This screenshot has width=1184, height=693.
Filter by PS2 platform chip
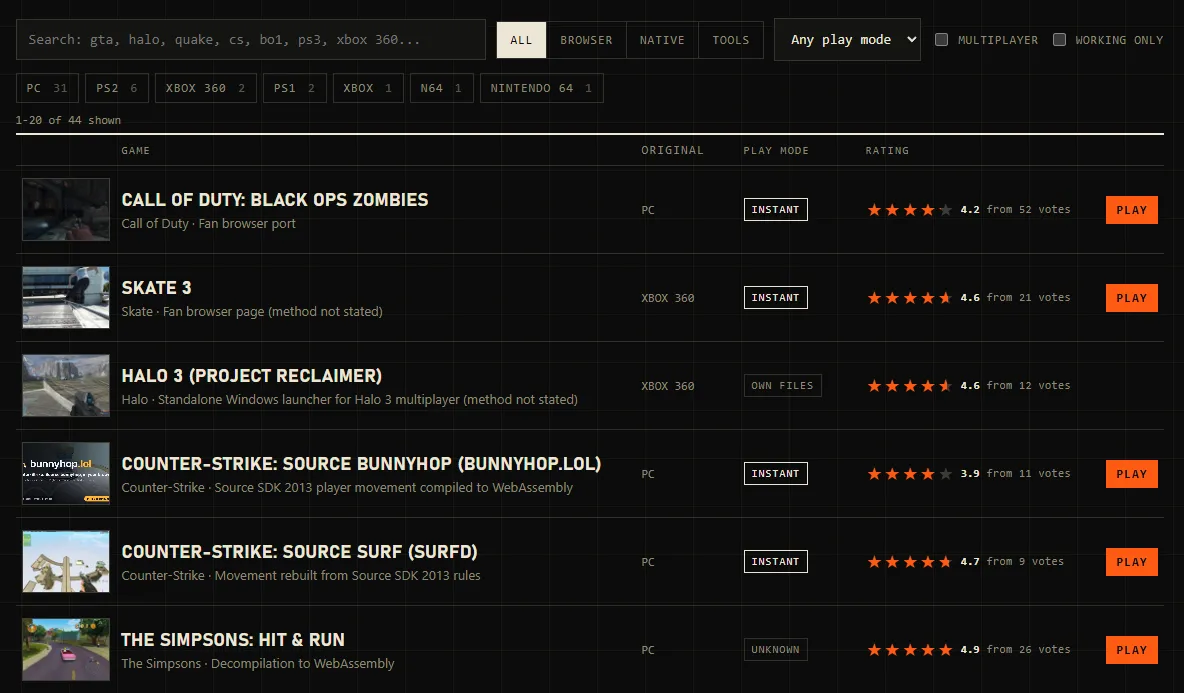tap(117, 88)
